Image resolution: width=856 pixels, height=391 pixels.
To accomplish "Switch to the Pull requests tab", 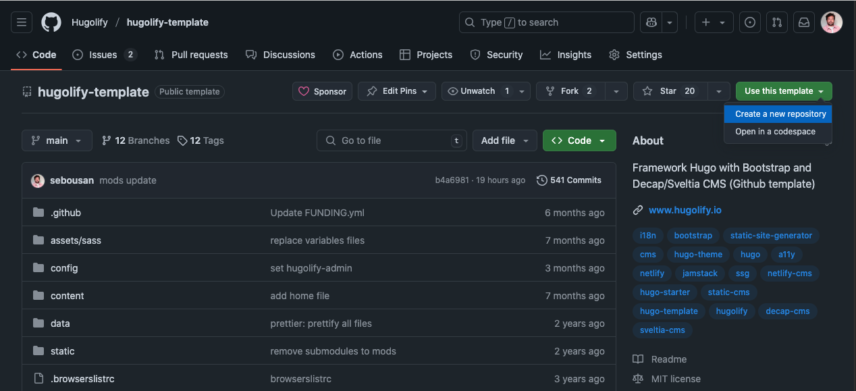I will point(191,55).
